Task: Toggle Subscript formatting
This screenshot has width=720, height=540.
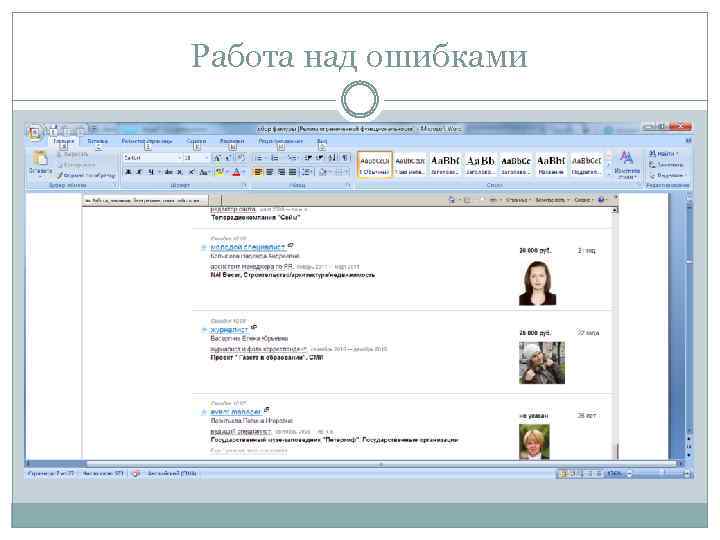Action: coord(180,172)
